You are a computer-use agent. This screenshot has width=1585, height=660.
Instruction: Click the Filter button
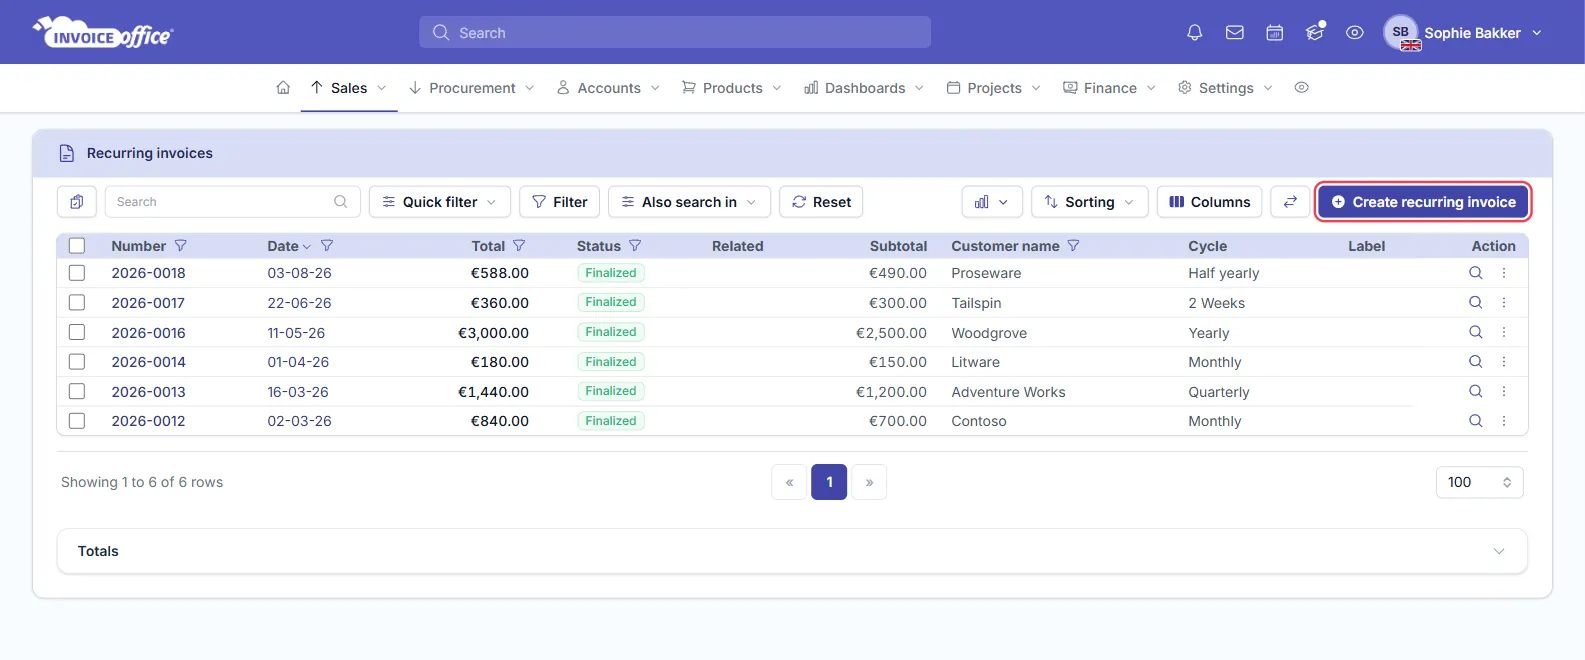coord(559,202)
